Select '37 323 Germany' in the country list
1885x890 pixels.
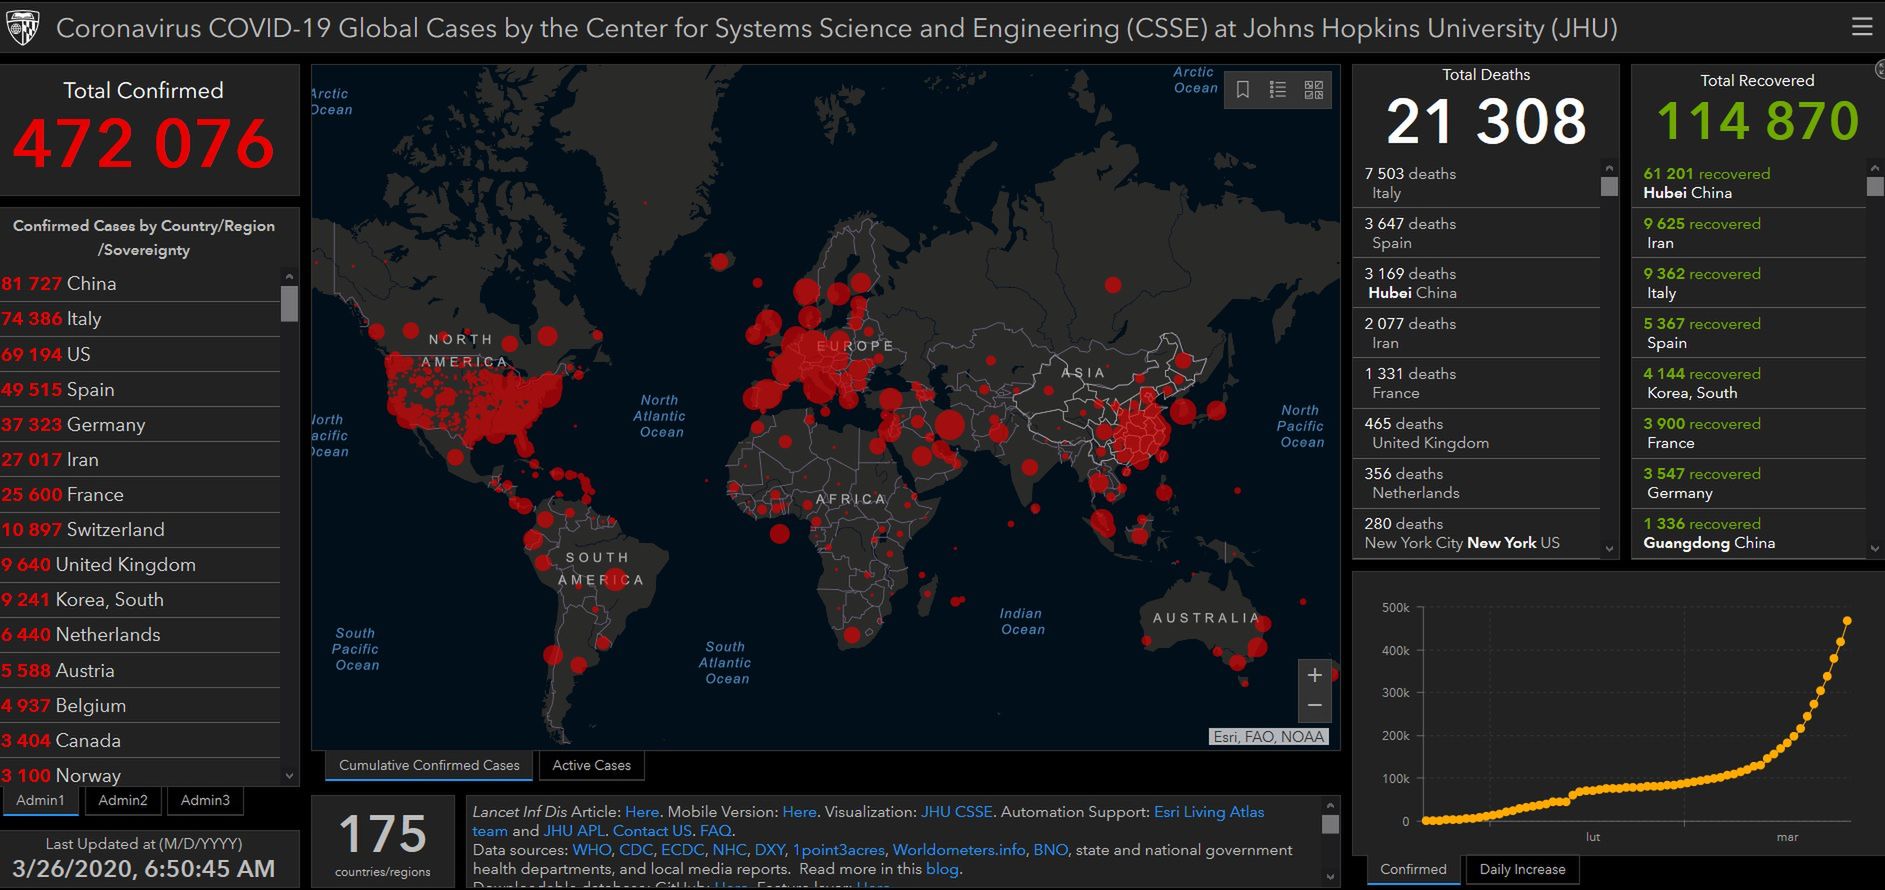140,424
